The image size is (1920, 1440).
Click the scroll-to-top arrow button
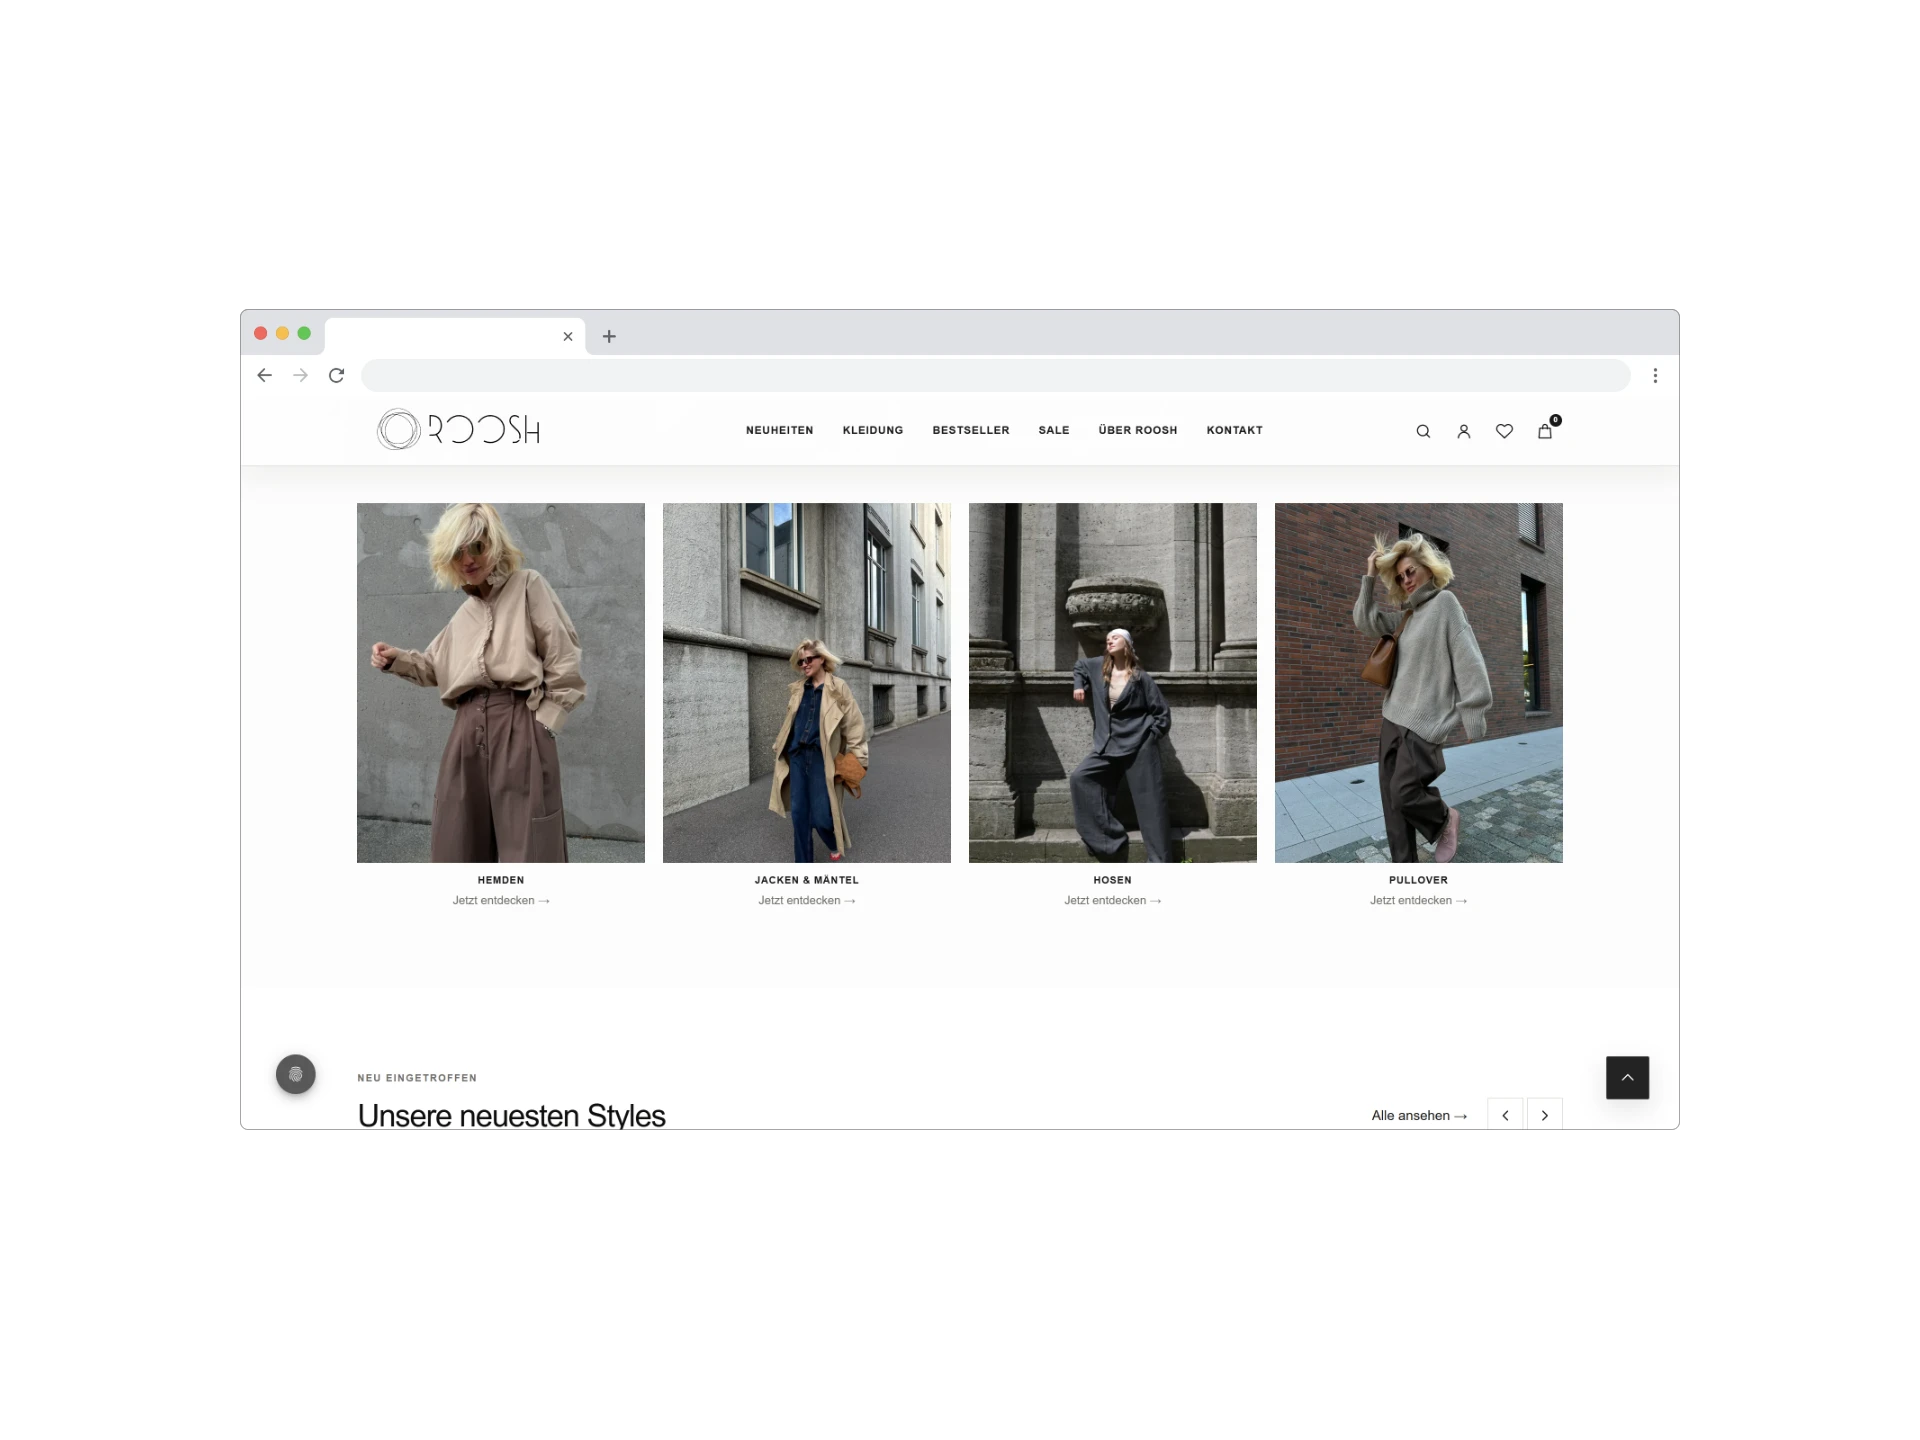point(1627,1077)
